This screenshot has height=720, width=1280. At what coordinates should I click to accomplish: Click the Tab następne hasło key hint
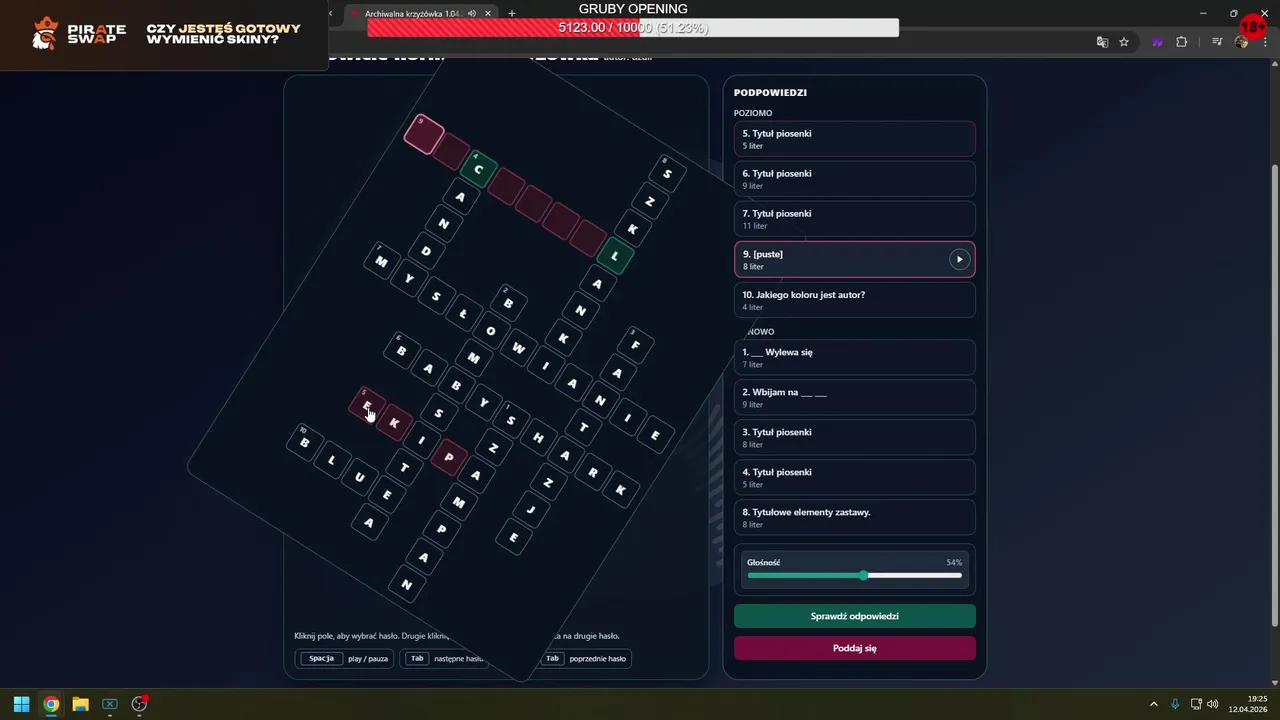click(x=417, y=658)
